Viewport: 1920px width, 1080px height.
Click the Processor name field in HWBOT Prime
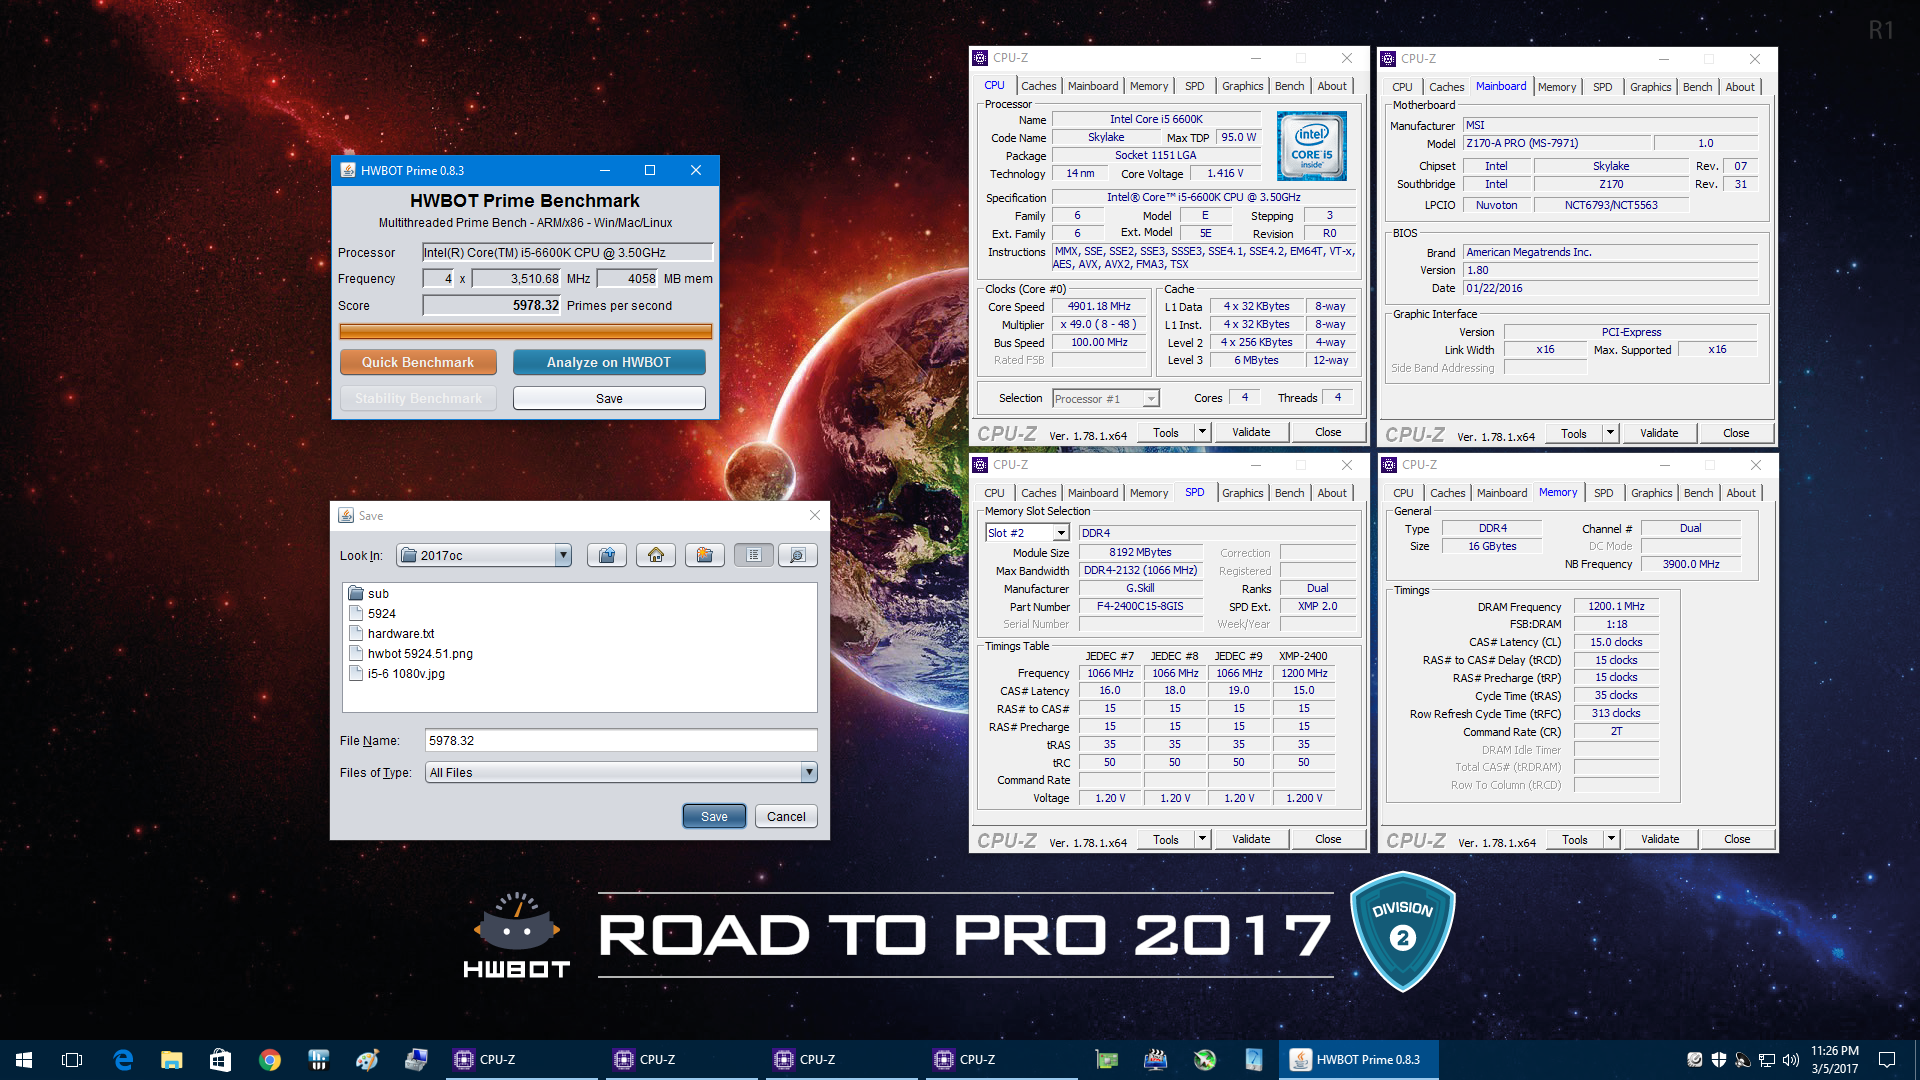568,252
